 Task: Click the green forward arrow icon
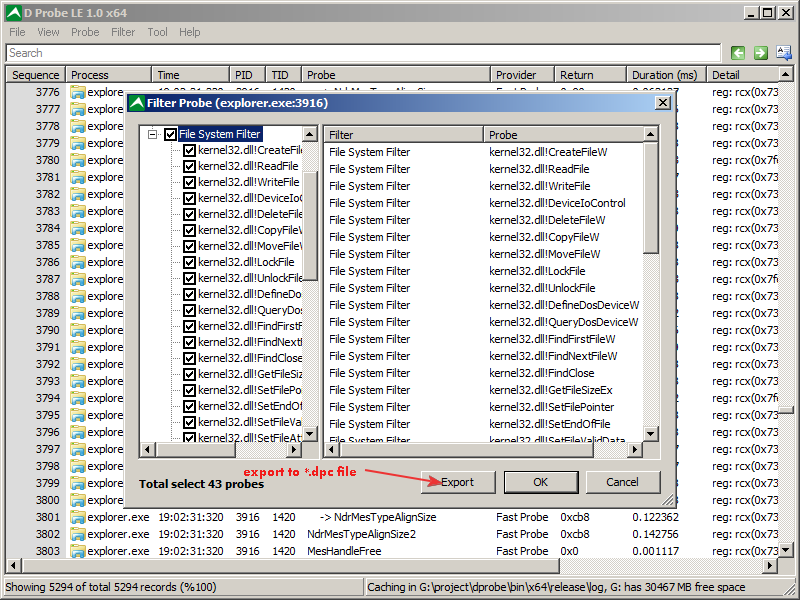[761, 53]
